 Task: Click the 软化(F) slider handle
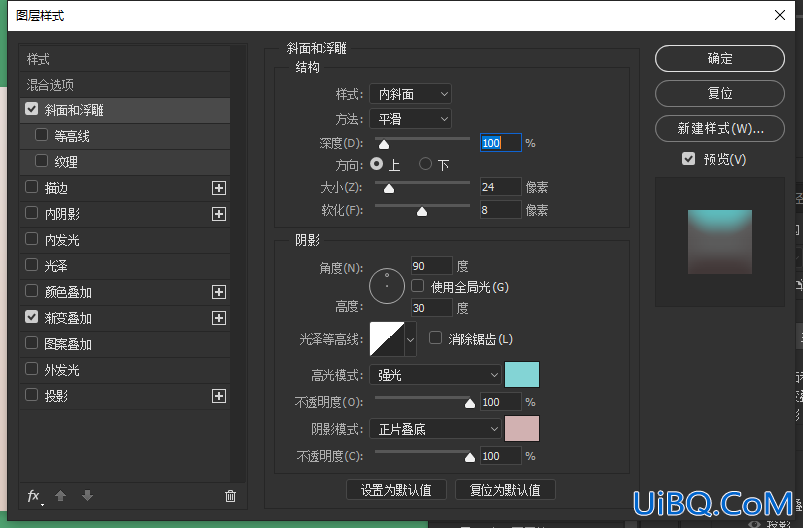421,211
